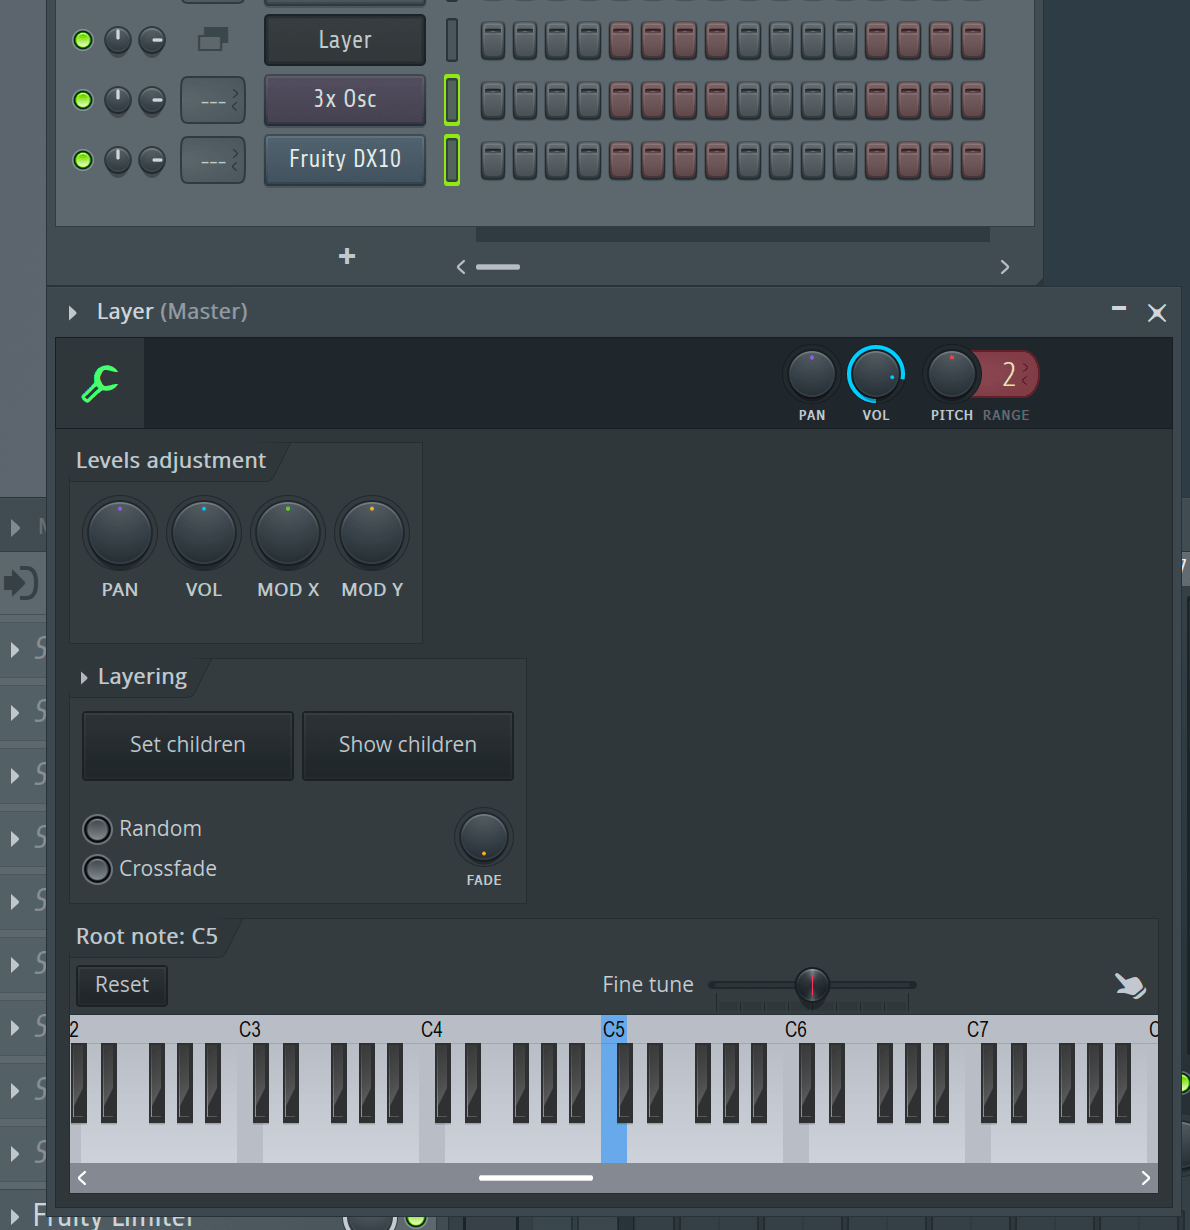Click the Fine tune slider handle

click(x=812, y=985)
